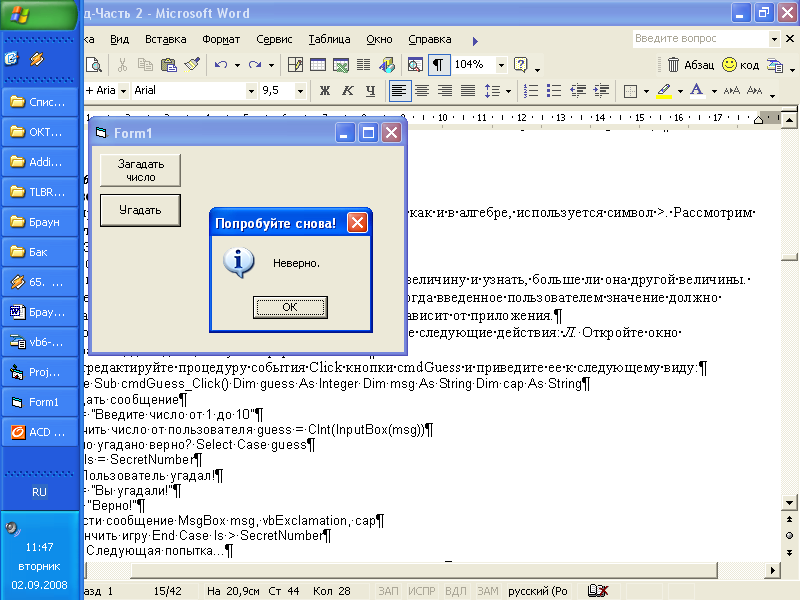Viewport: 800px width, 600px height.
Task: Open the Undo history dropdown arrow
Action: [x=237, y=65]
